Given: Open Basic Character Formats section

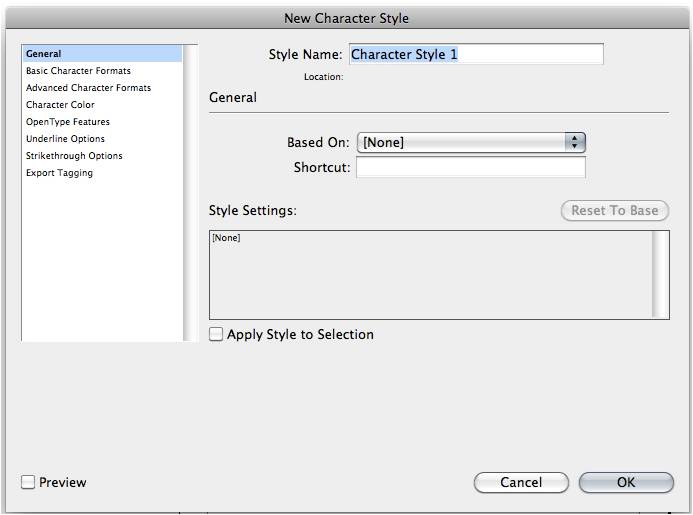Looking at the screenshot, I should pyautogui.click(x=78, y=71).
